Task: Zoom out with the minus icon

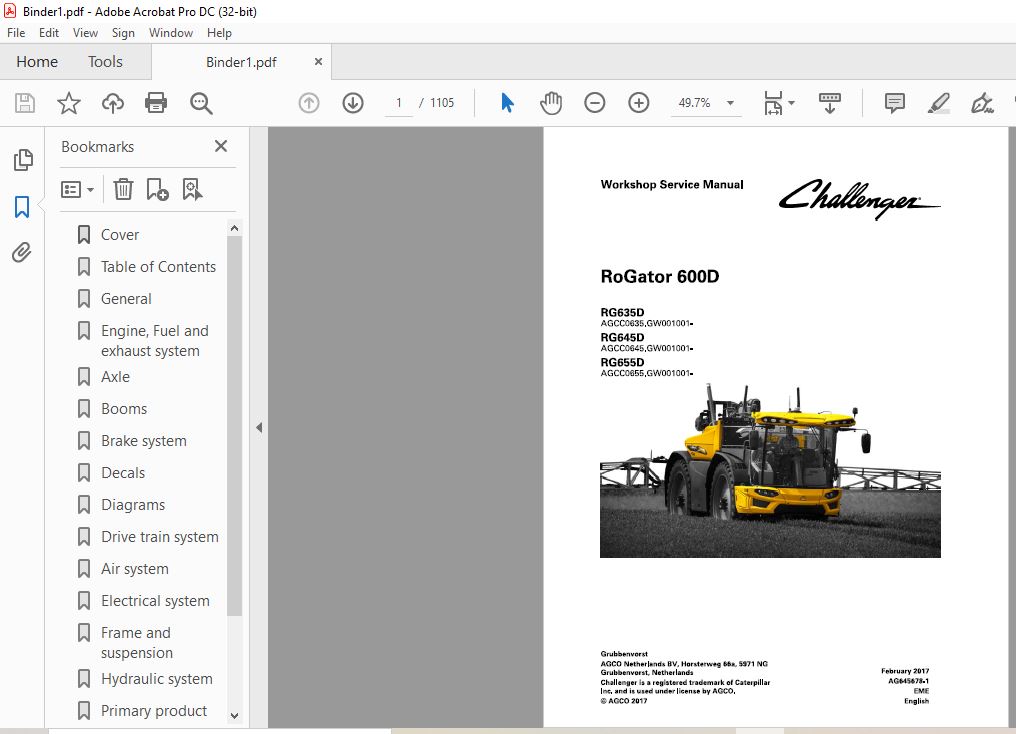Action: (594, 103)
